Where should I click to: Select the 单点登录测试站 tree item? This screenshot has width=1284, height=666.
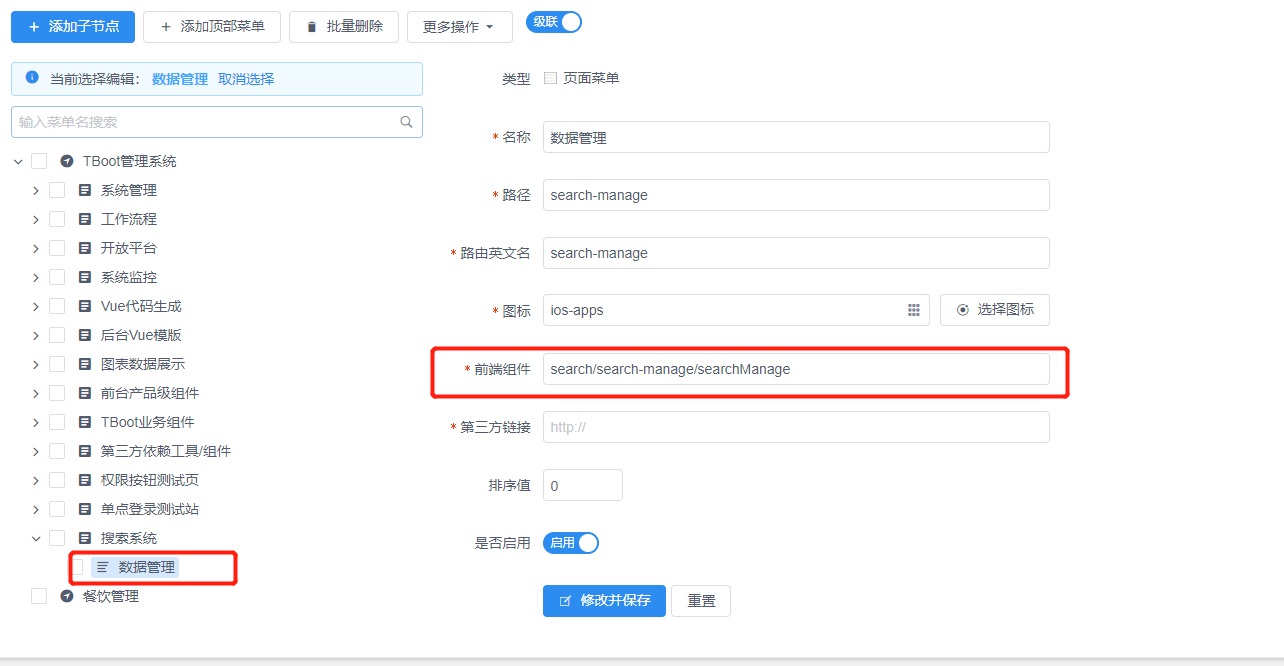click(150, 509)
